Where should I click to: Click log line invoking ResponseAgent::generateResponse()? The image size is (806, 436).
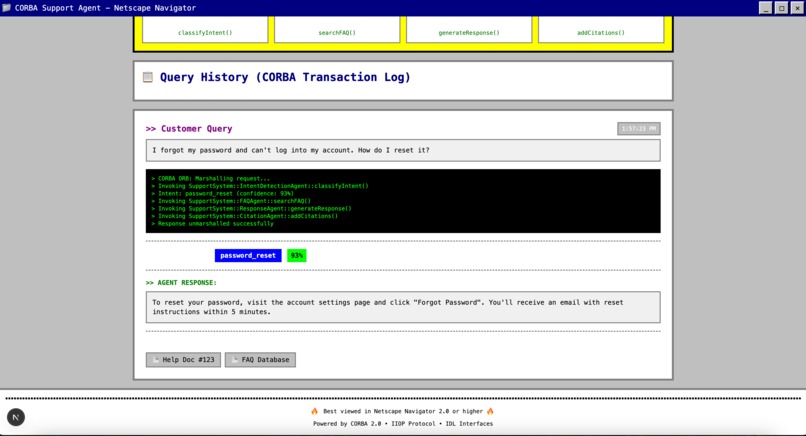coord(251,209)
